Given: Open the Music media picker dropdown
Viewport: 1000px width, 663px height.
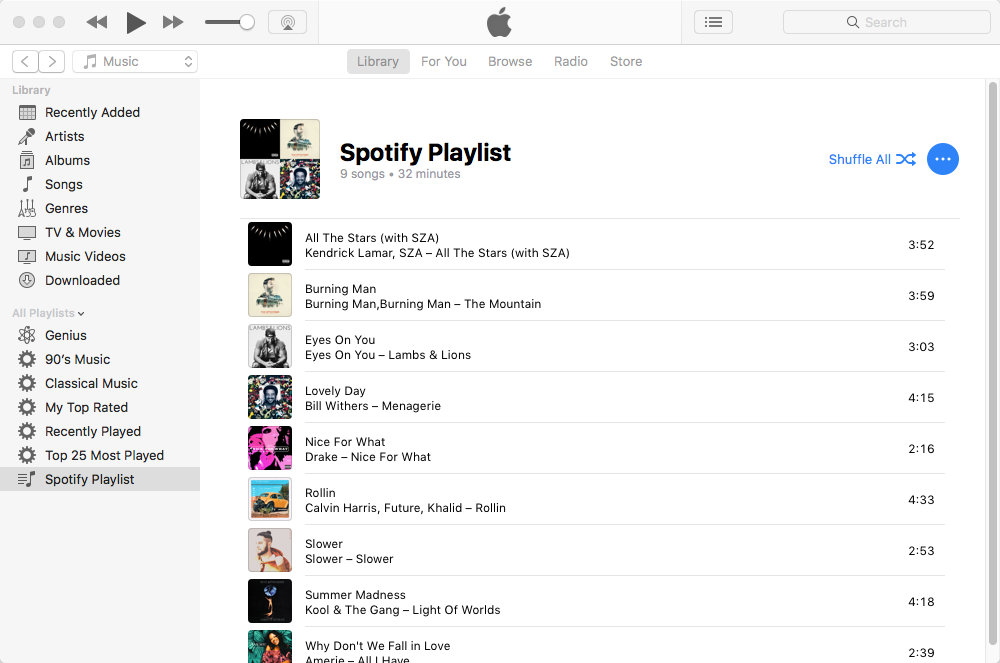Looking at the screenshot, I should [135, 61].
